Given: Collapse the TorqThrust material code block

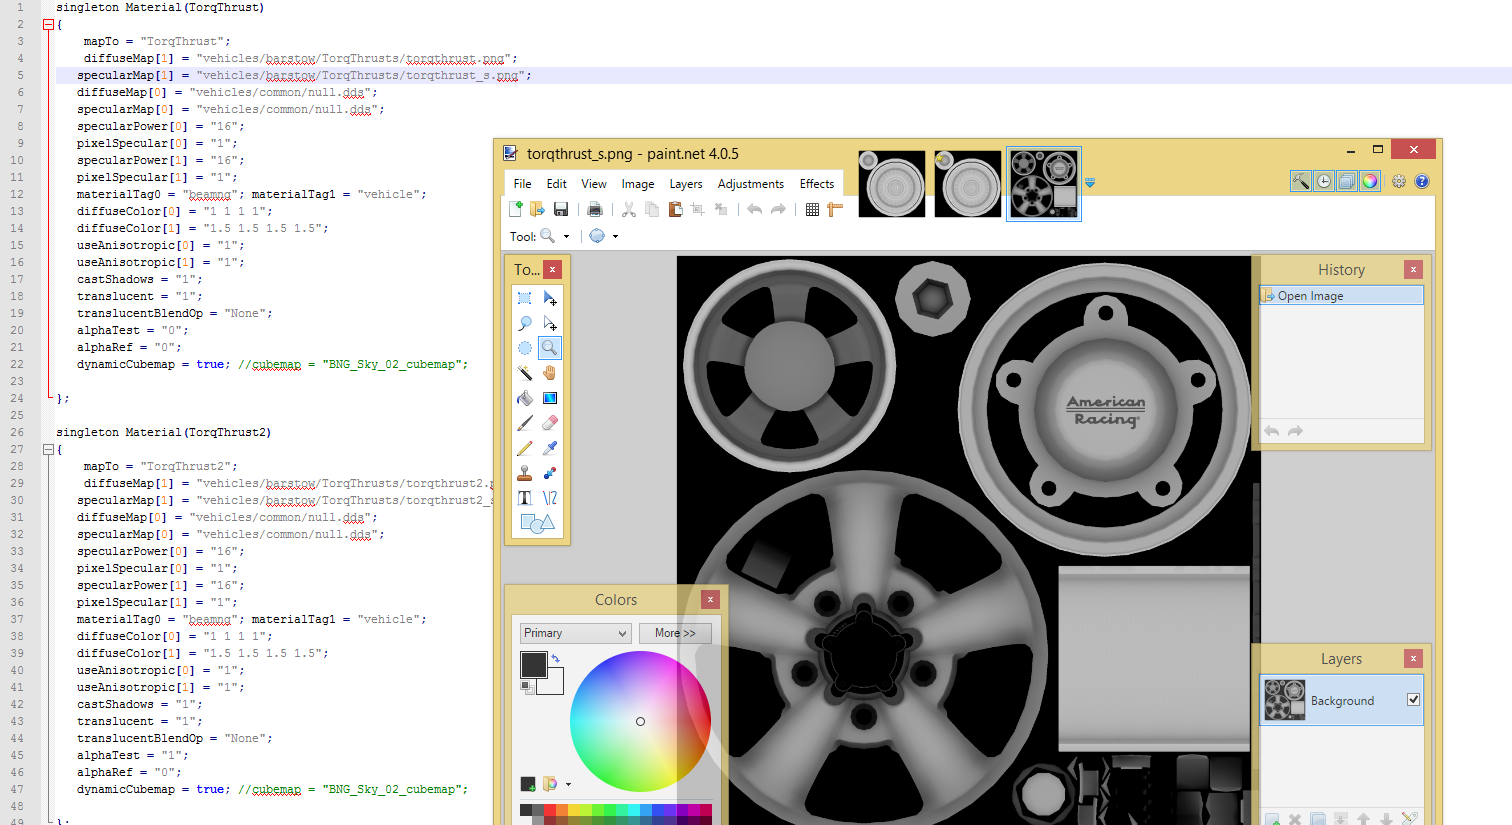Looking at the screenshot, I should pyautogui.click(x=48, y=24).
